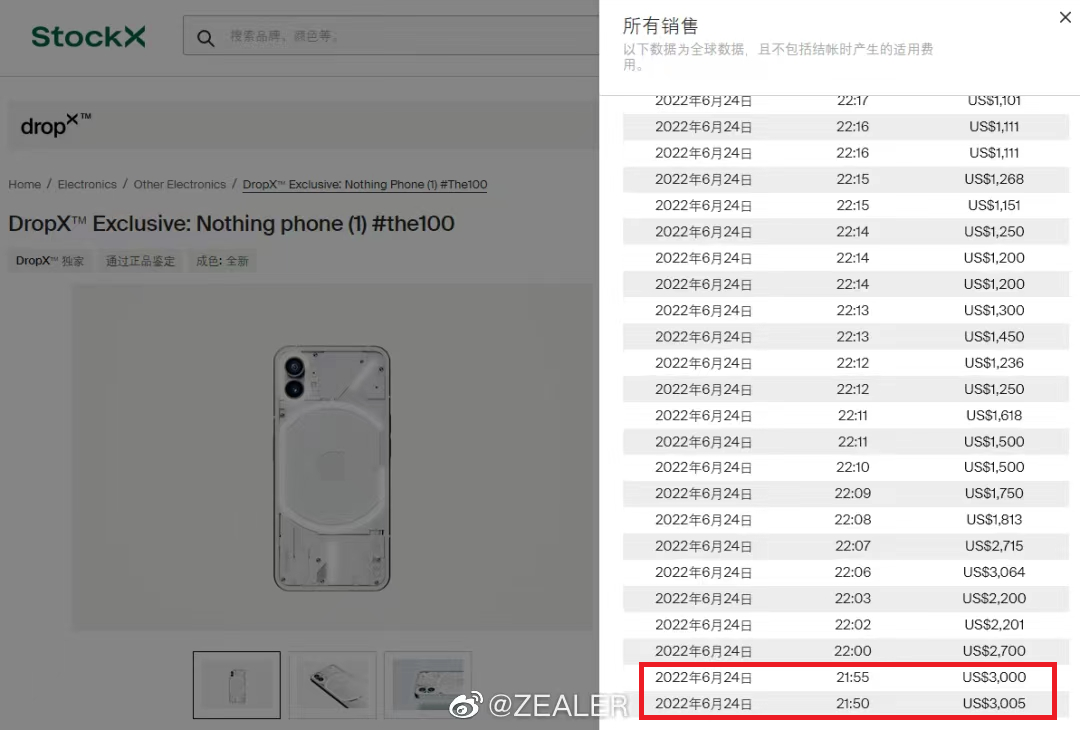Select the second angled phone thumbnail

tap(333, 685)
